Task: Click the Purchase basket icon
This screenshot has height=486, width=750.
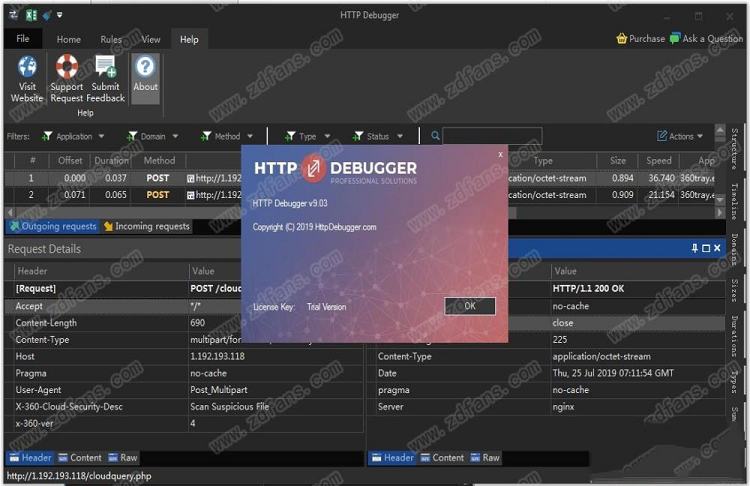Action: click(x=621, y=39)
